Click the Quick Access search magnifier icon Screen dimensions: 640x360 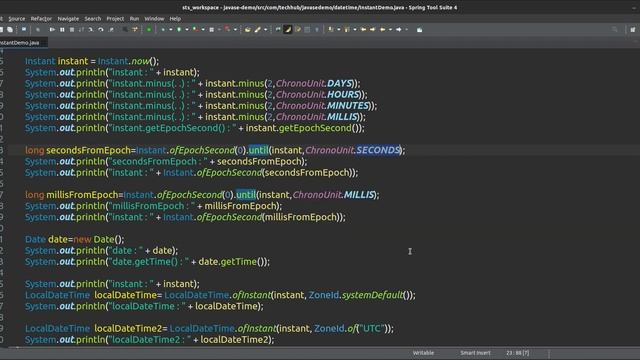point(615,29)
